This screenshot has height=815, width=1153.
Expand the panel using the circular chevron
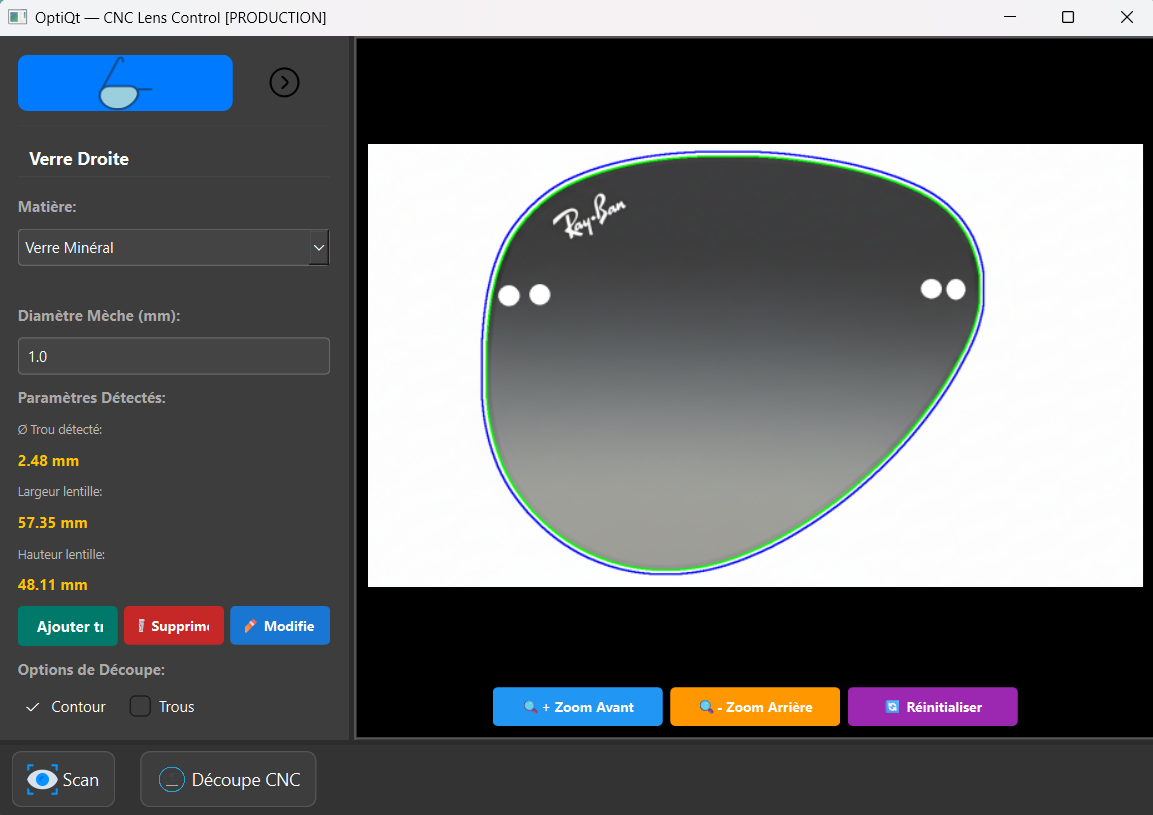284,82
